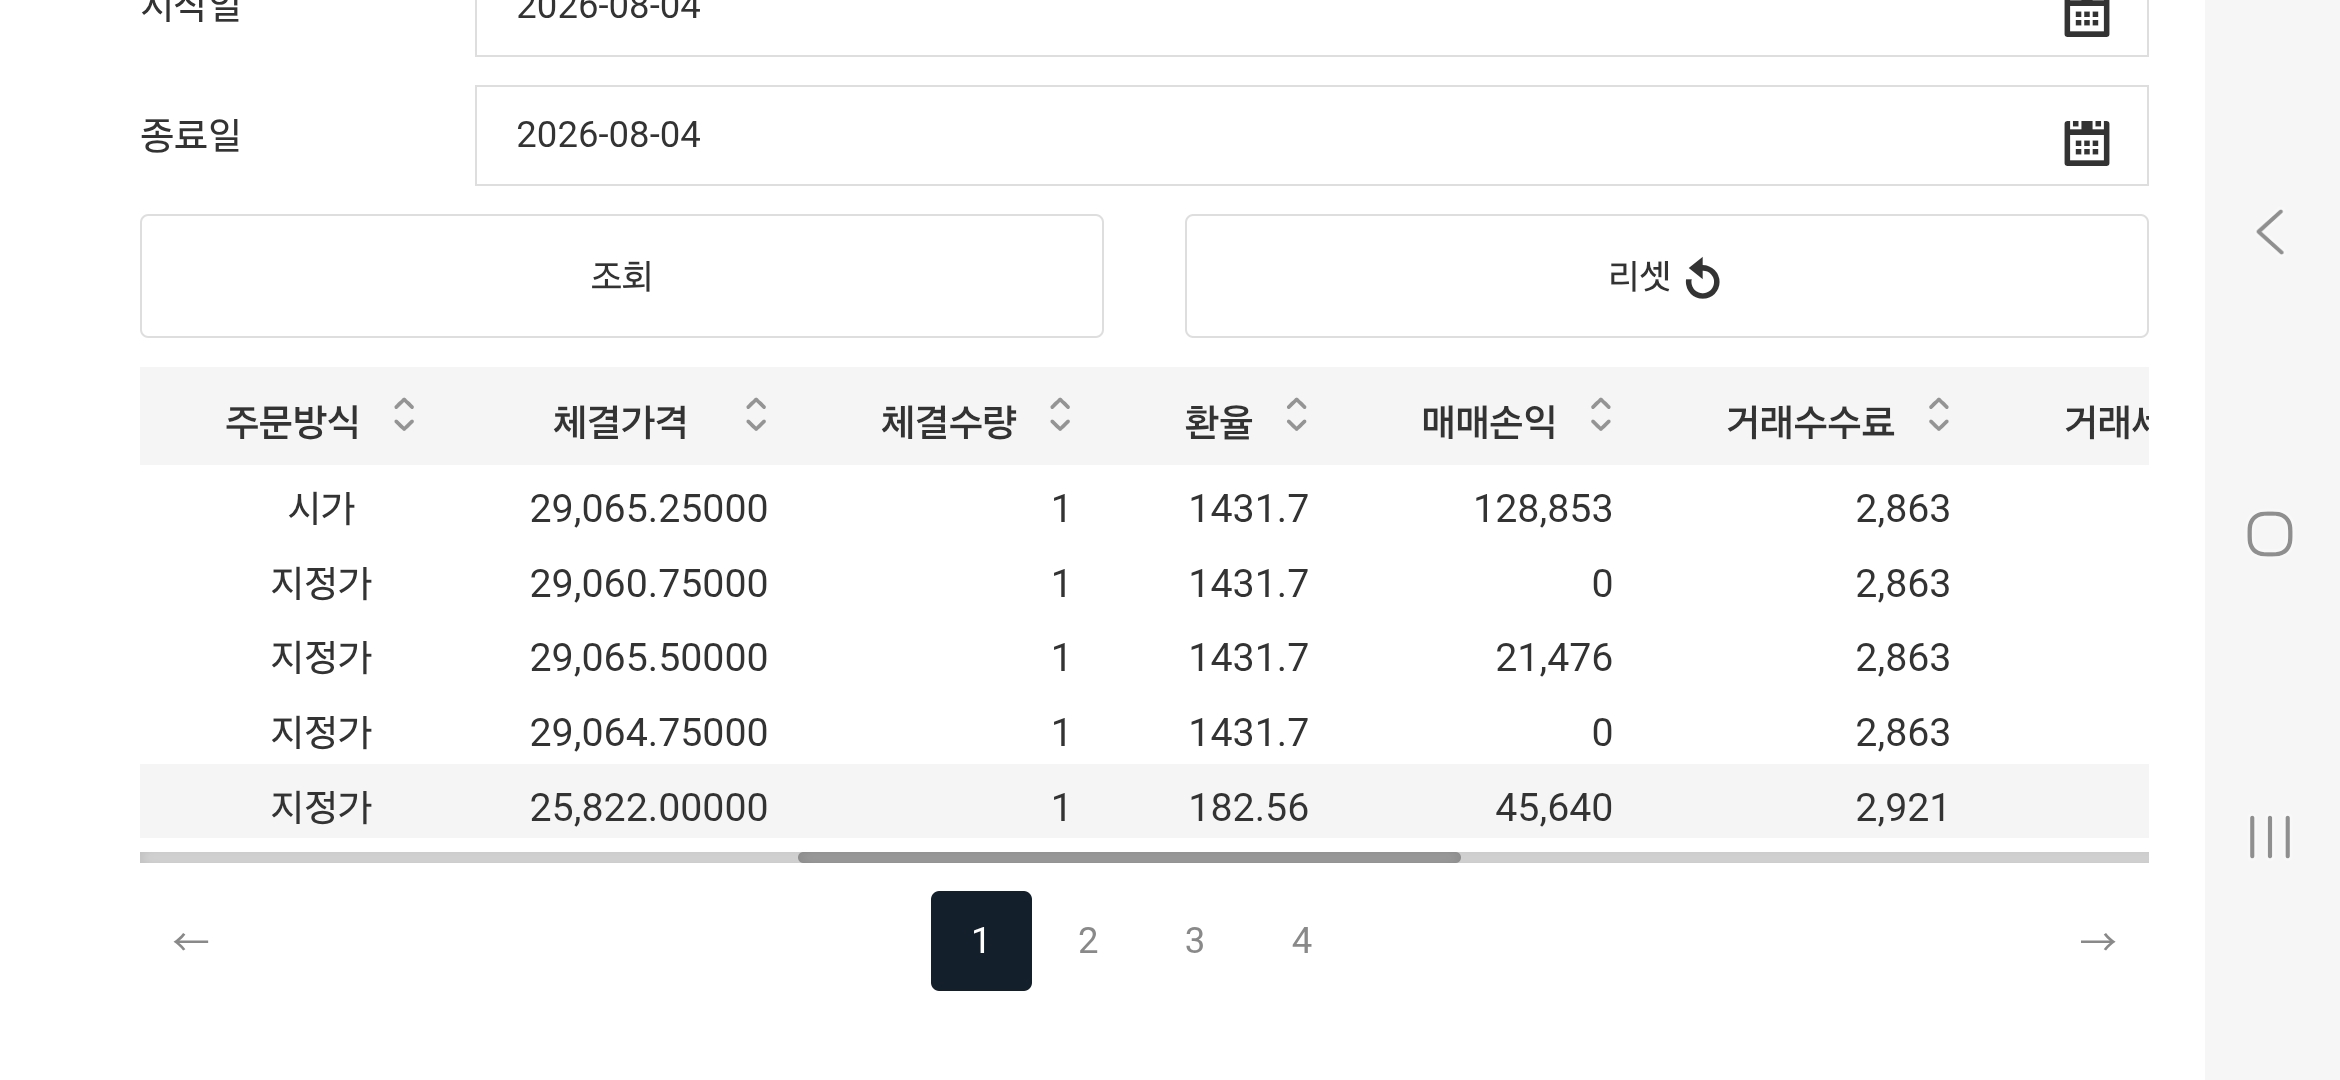
Task: Go to page 3
Action: [1194, 941]
